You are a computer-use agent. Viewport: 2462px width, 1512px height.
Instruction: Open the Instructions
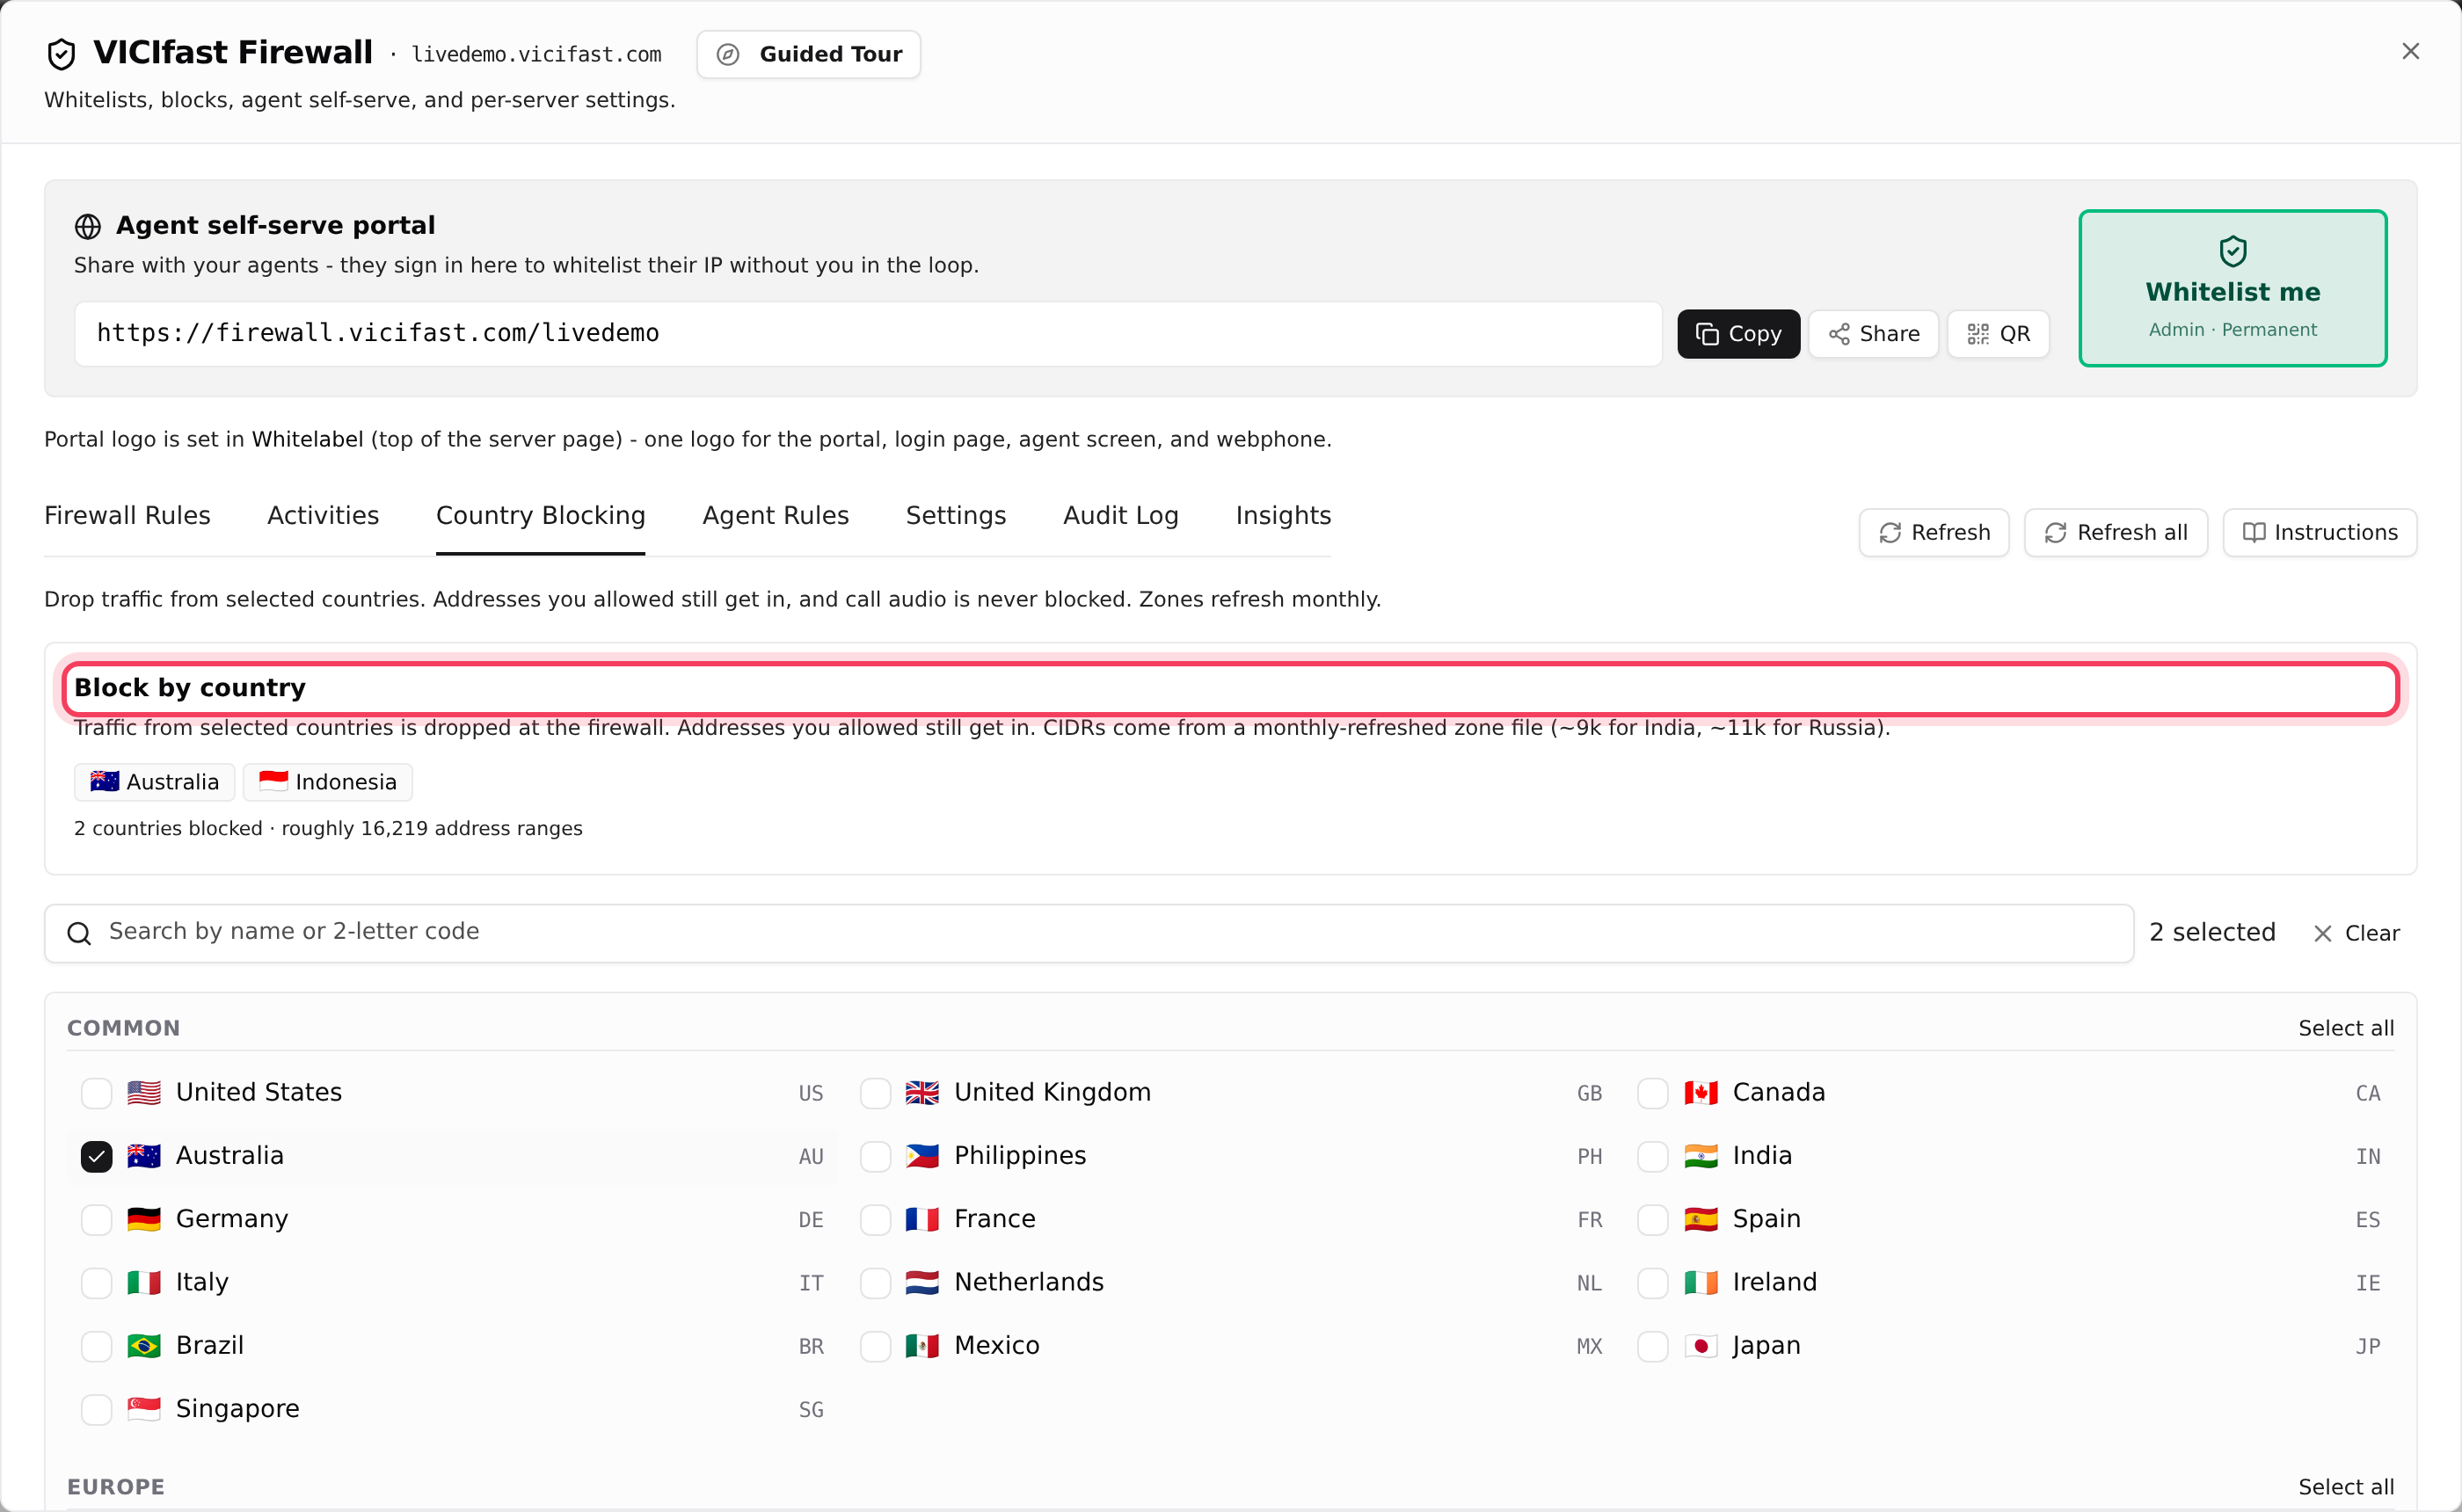click(x=2319, y=532)
